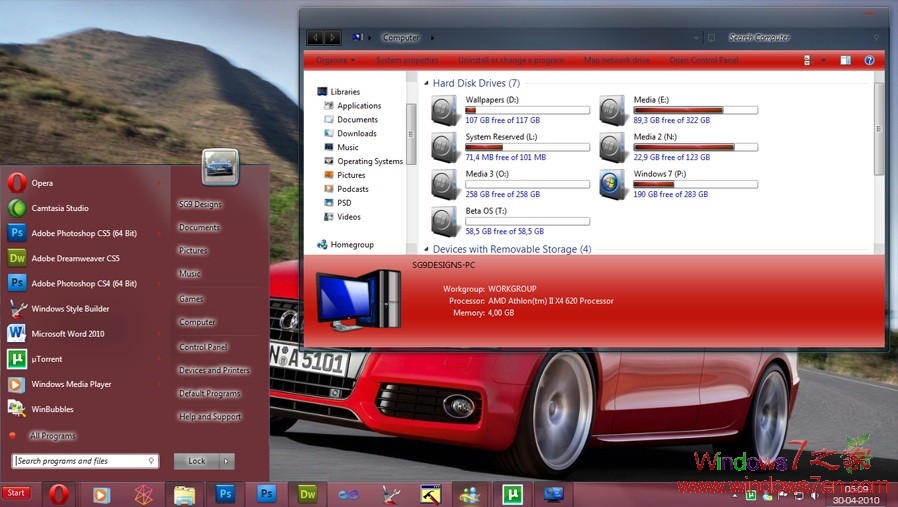Go forward in the Explorer window
Viewport: 898px width, 507px height.
[332, 38]
